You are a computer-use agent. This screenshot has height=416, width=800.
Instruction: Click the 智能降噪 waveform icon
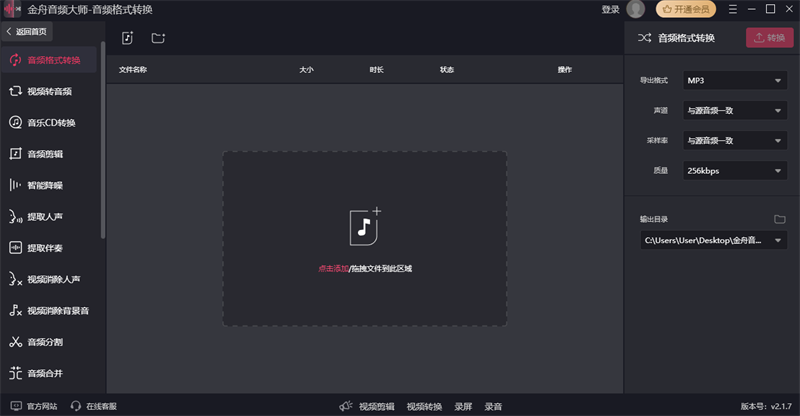15,185
